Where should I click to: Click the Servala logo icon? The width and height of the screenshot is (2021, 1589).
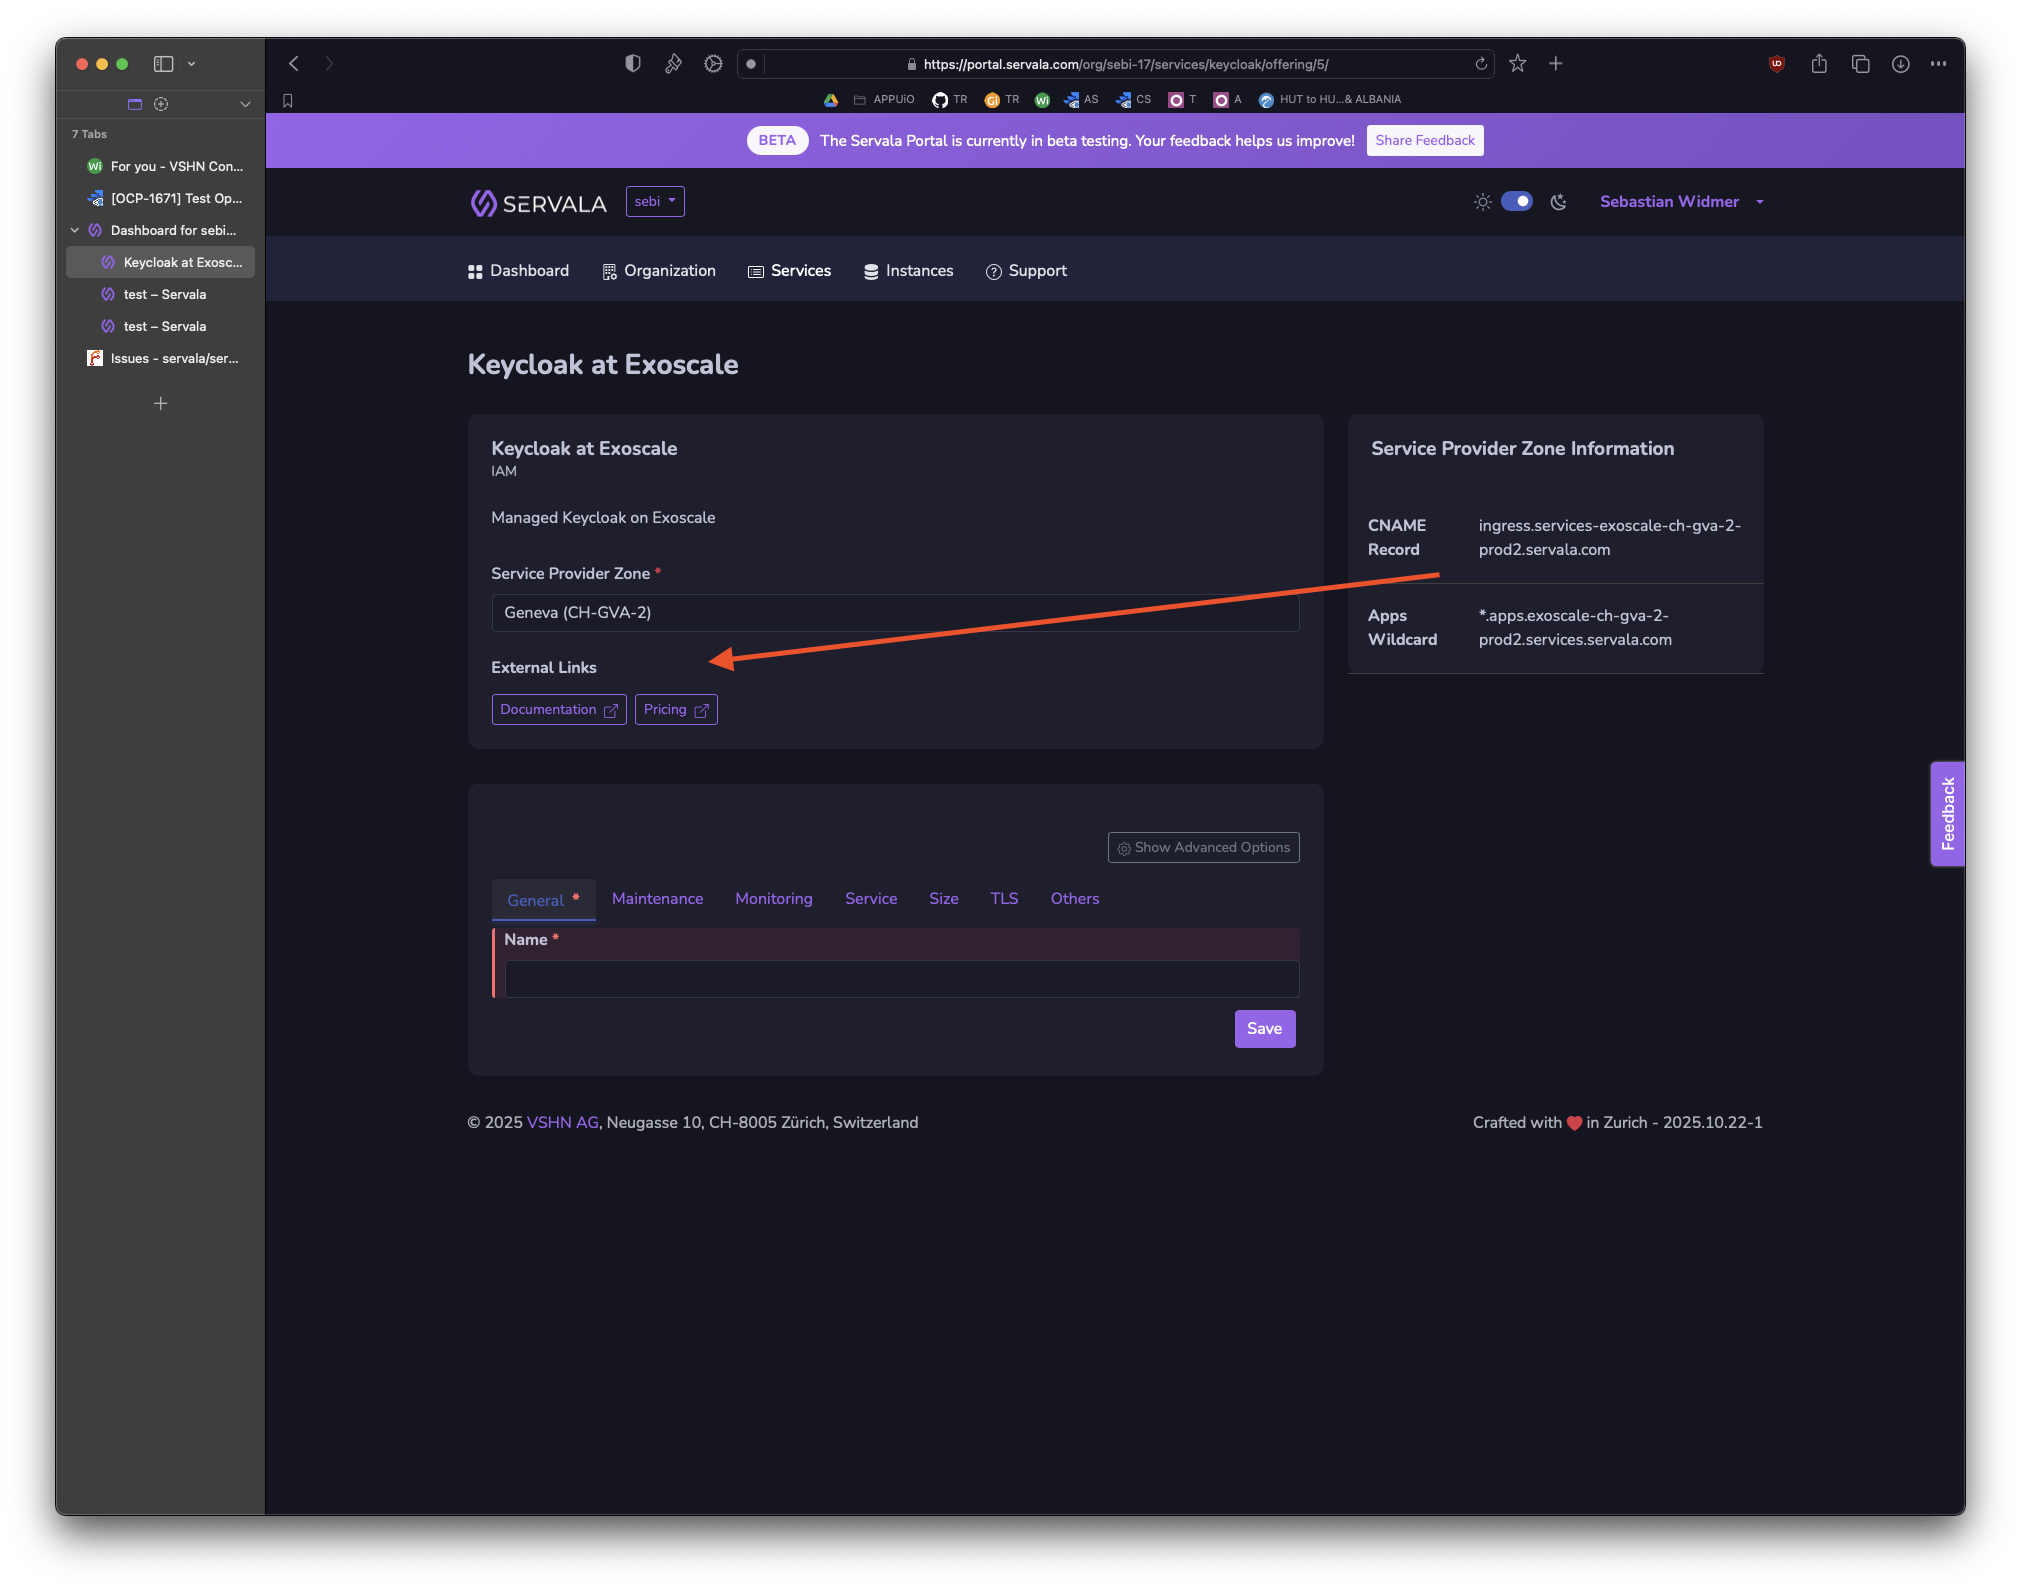click(483, 203)
